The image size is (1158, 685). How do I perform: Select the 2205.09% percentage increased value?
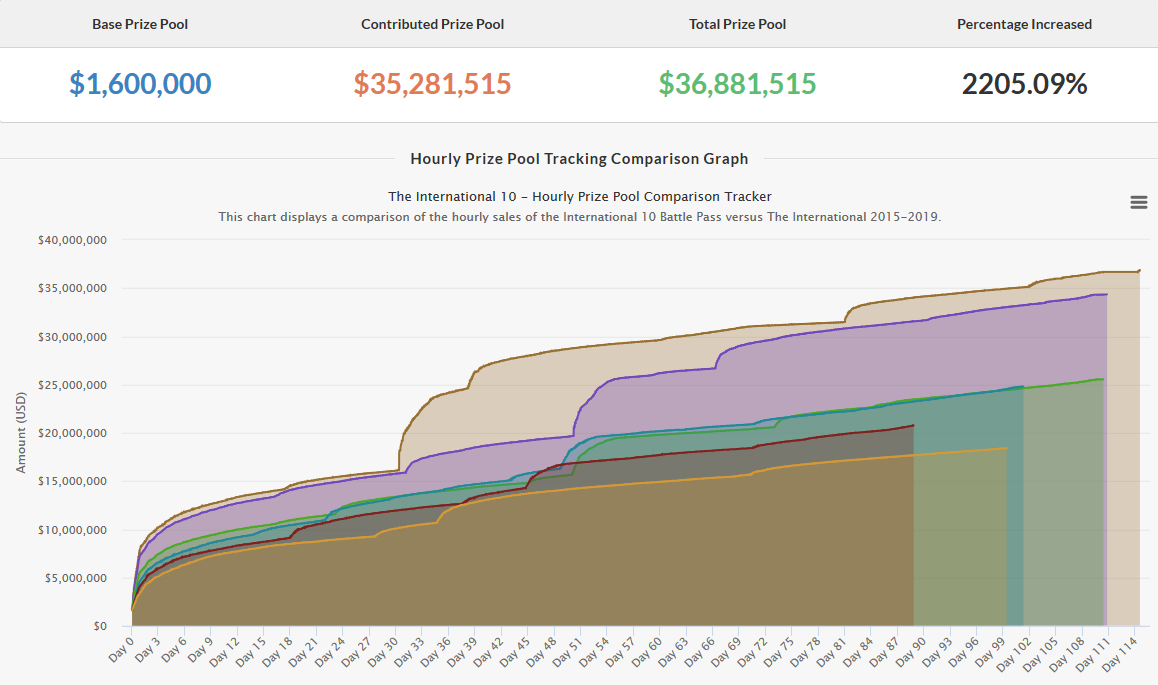click(x=1024, y=84)
